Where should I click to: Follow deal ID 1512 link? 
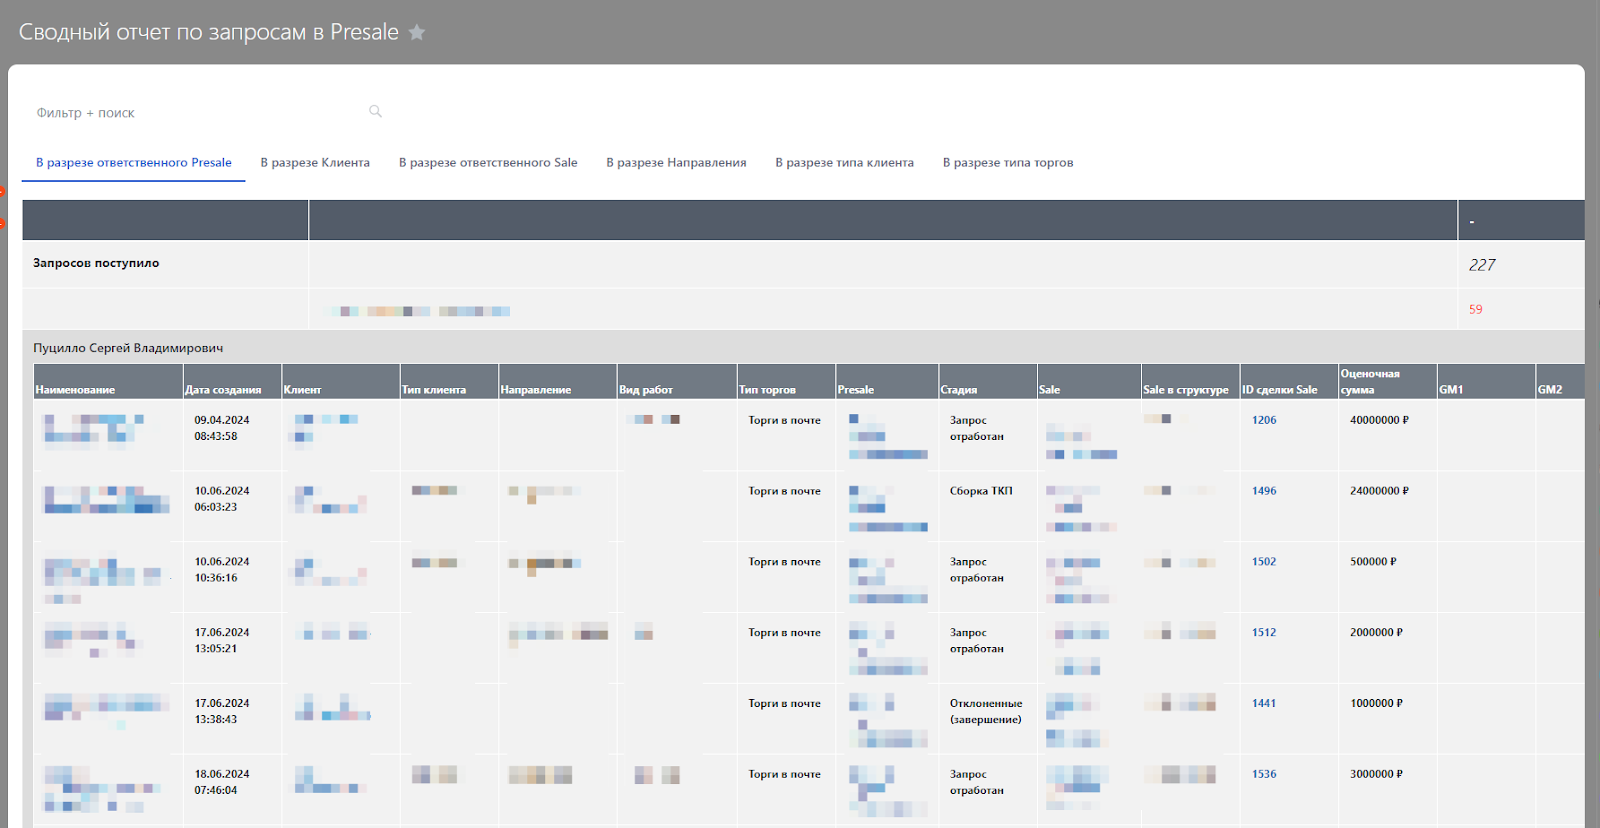pyautogui.click(x=1264, y=633)
